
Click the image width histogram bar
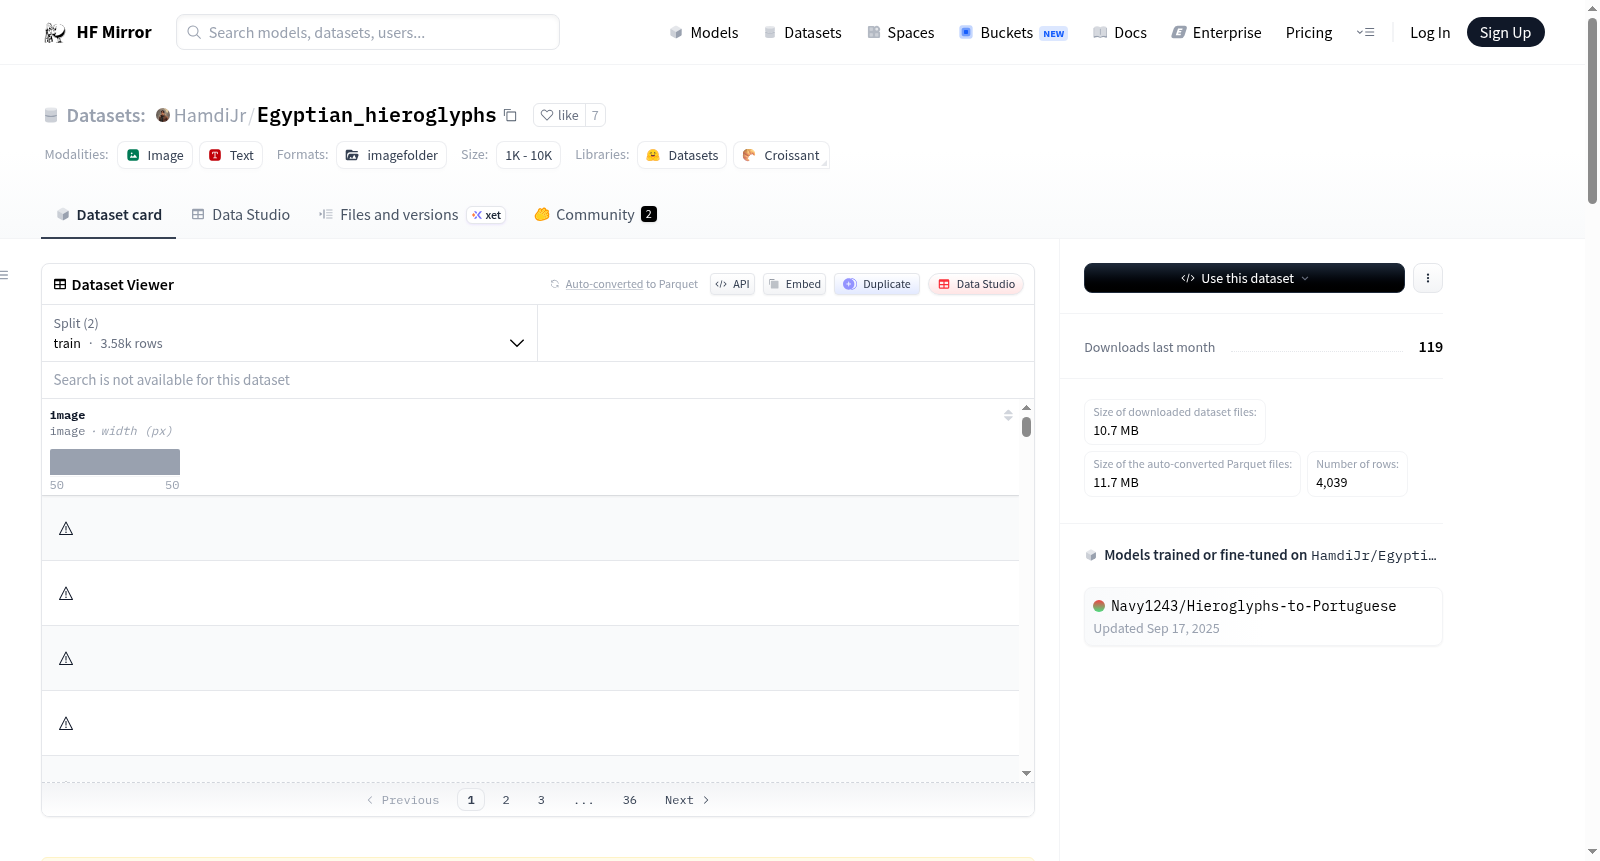(x=115, y=462)
